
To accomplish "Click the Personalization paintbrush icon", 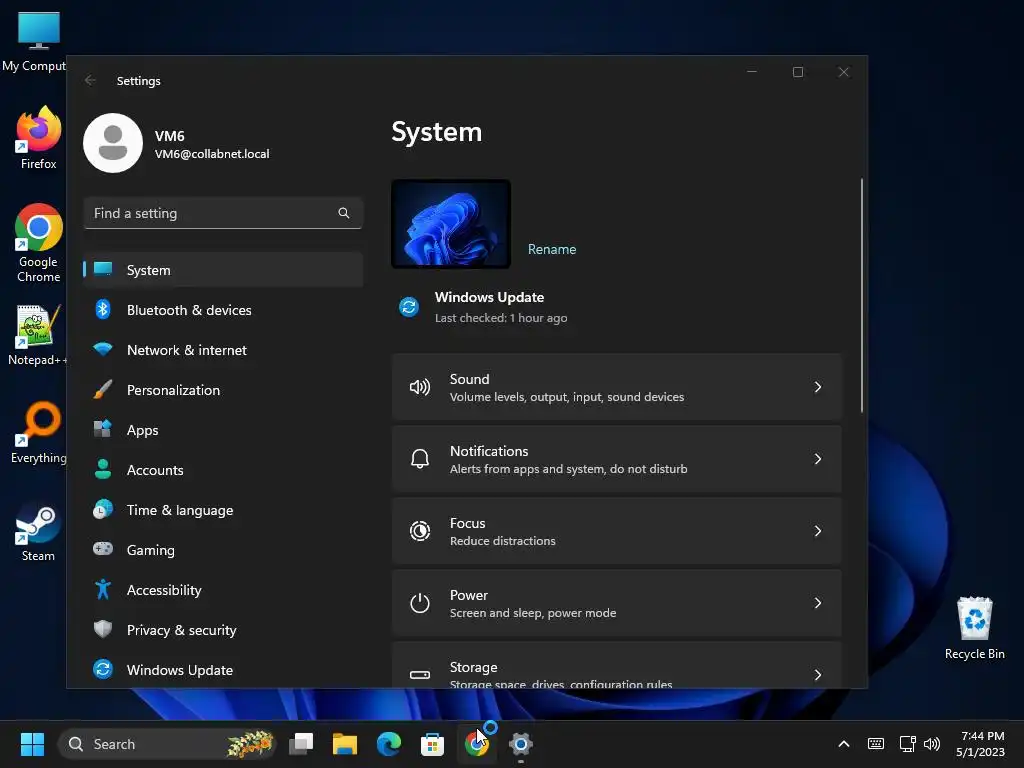I will point(103,389).
